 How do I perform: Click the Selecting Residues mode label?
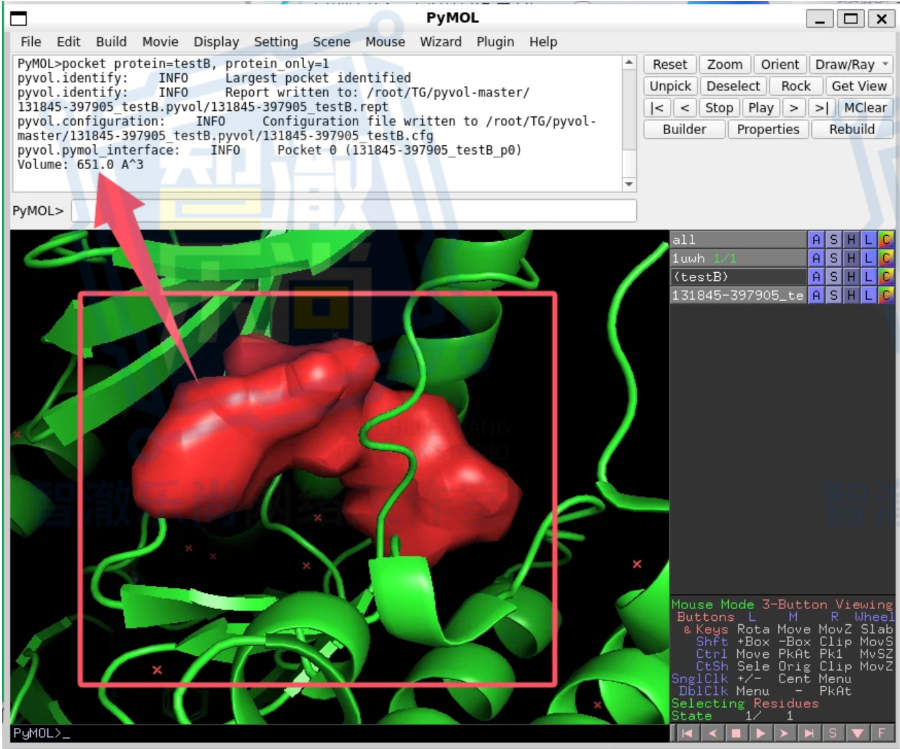(x=745, y=703)
